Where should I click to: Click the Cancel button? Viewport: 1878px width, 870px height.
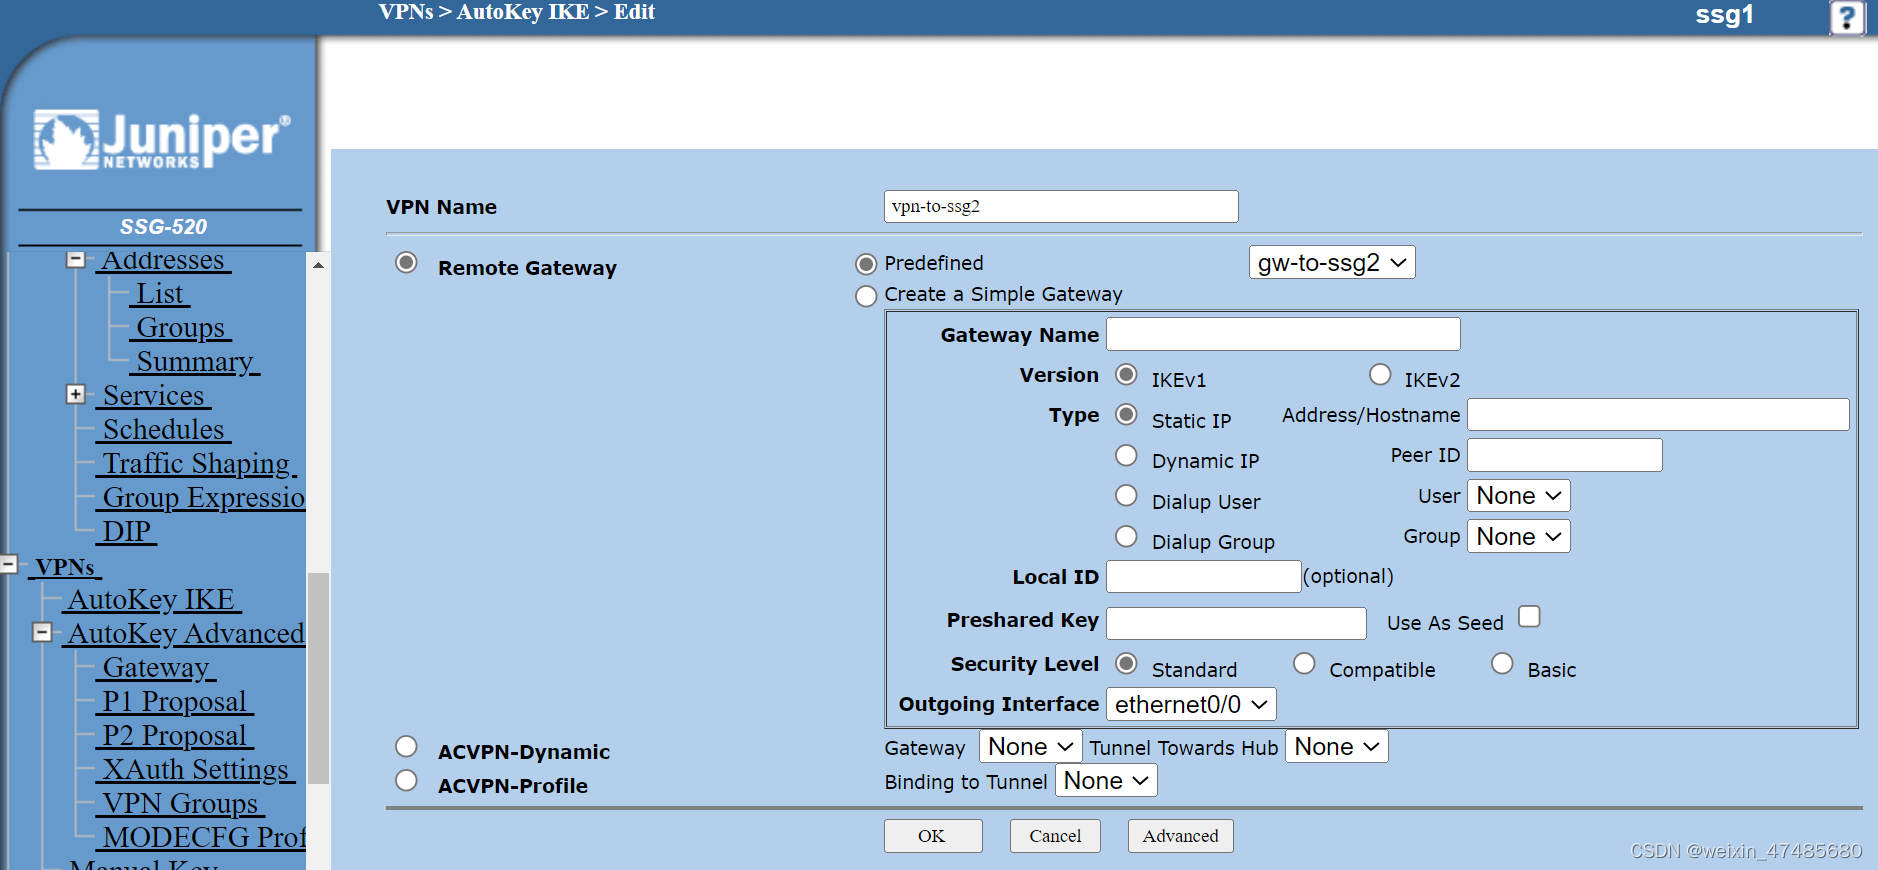pos(1055,836)
